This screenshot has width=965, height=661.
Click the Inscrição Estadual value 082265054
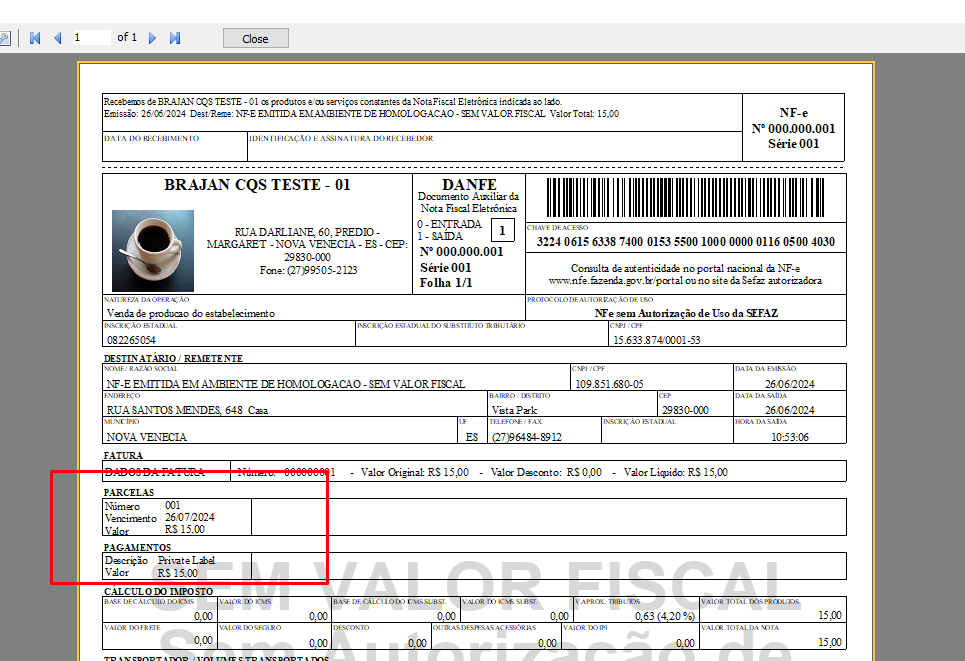[x=131, y=340]
